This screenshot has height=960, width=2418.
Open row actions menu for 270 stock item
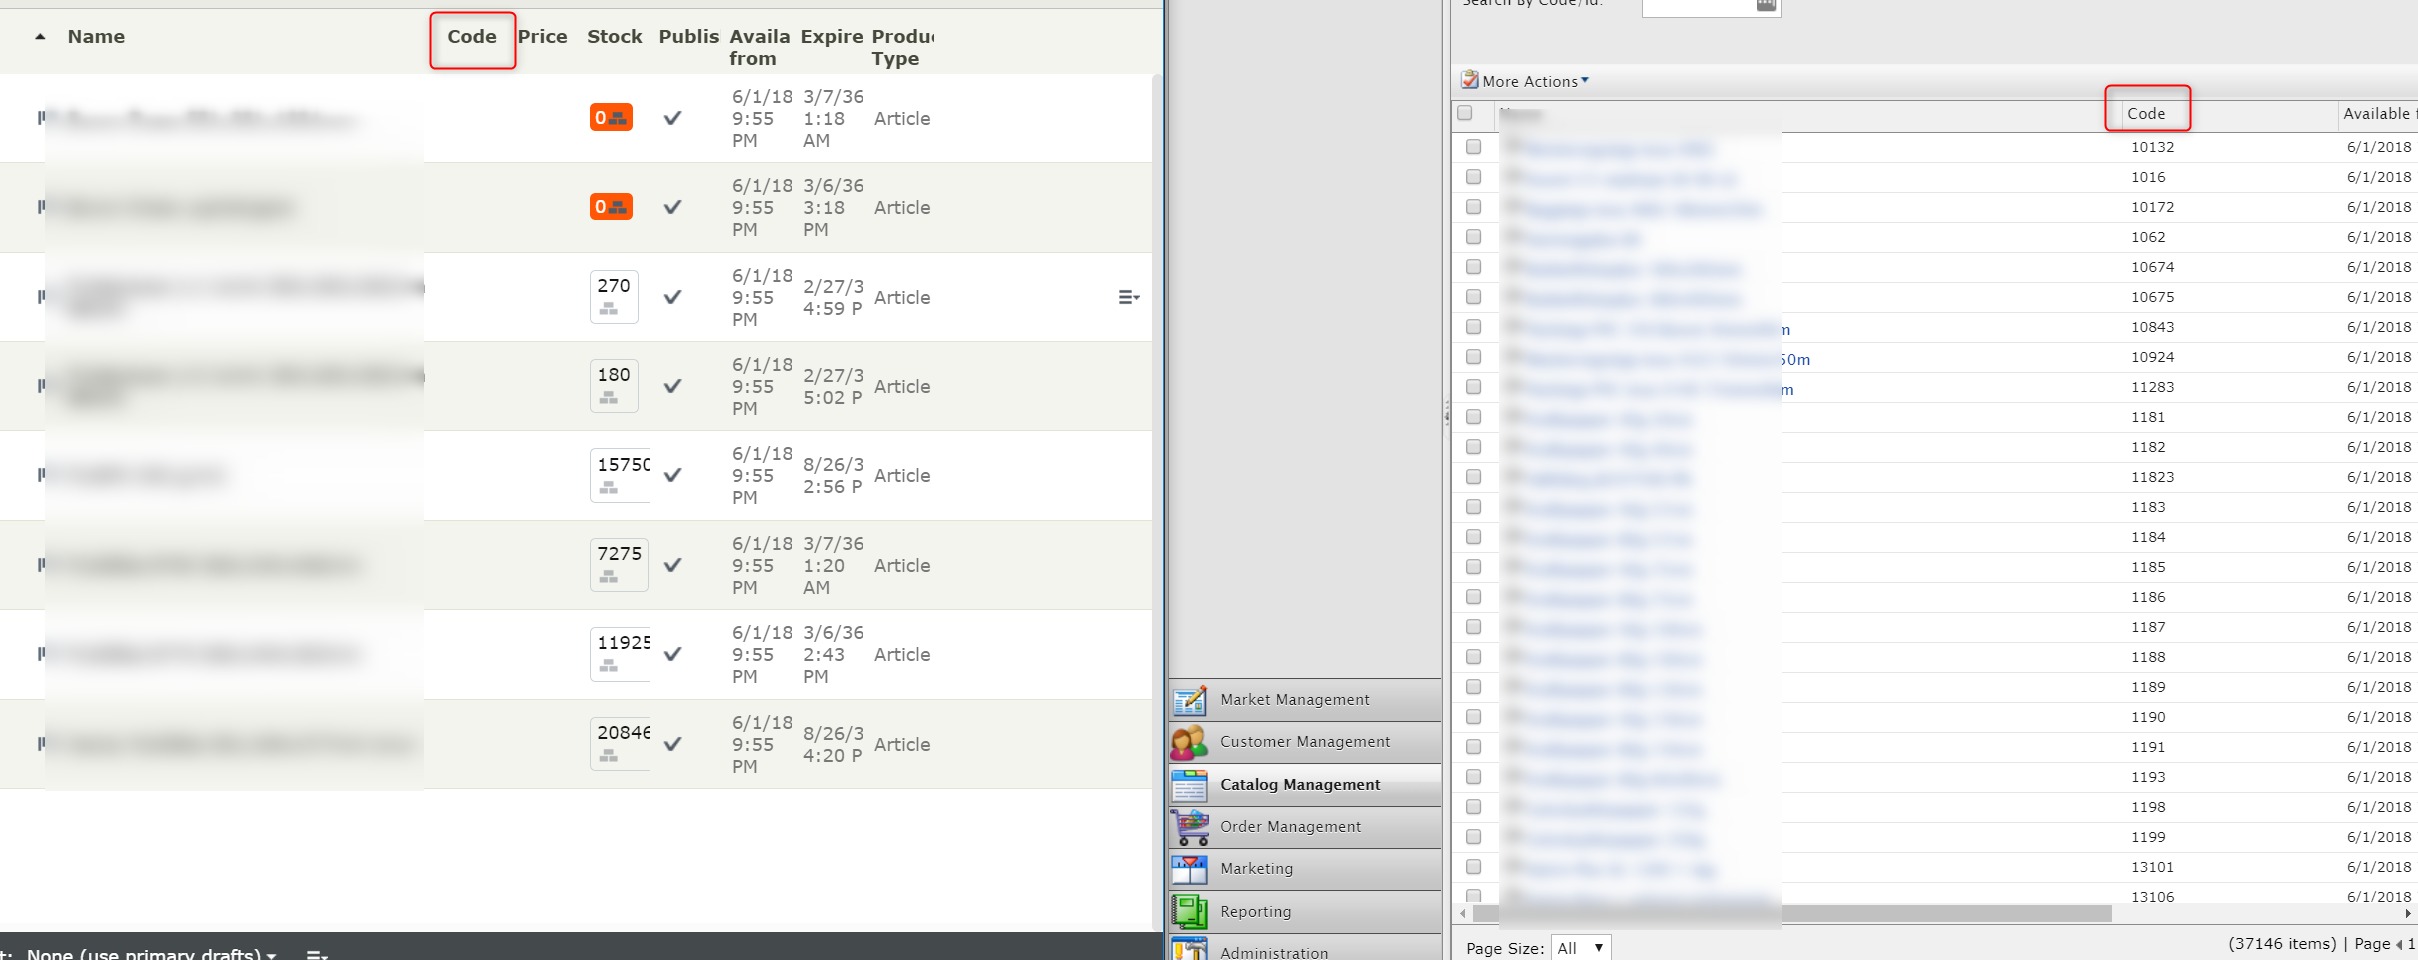click(1128, 297)
